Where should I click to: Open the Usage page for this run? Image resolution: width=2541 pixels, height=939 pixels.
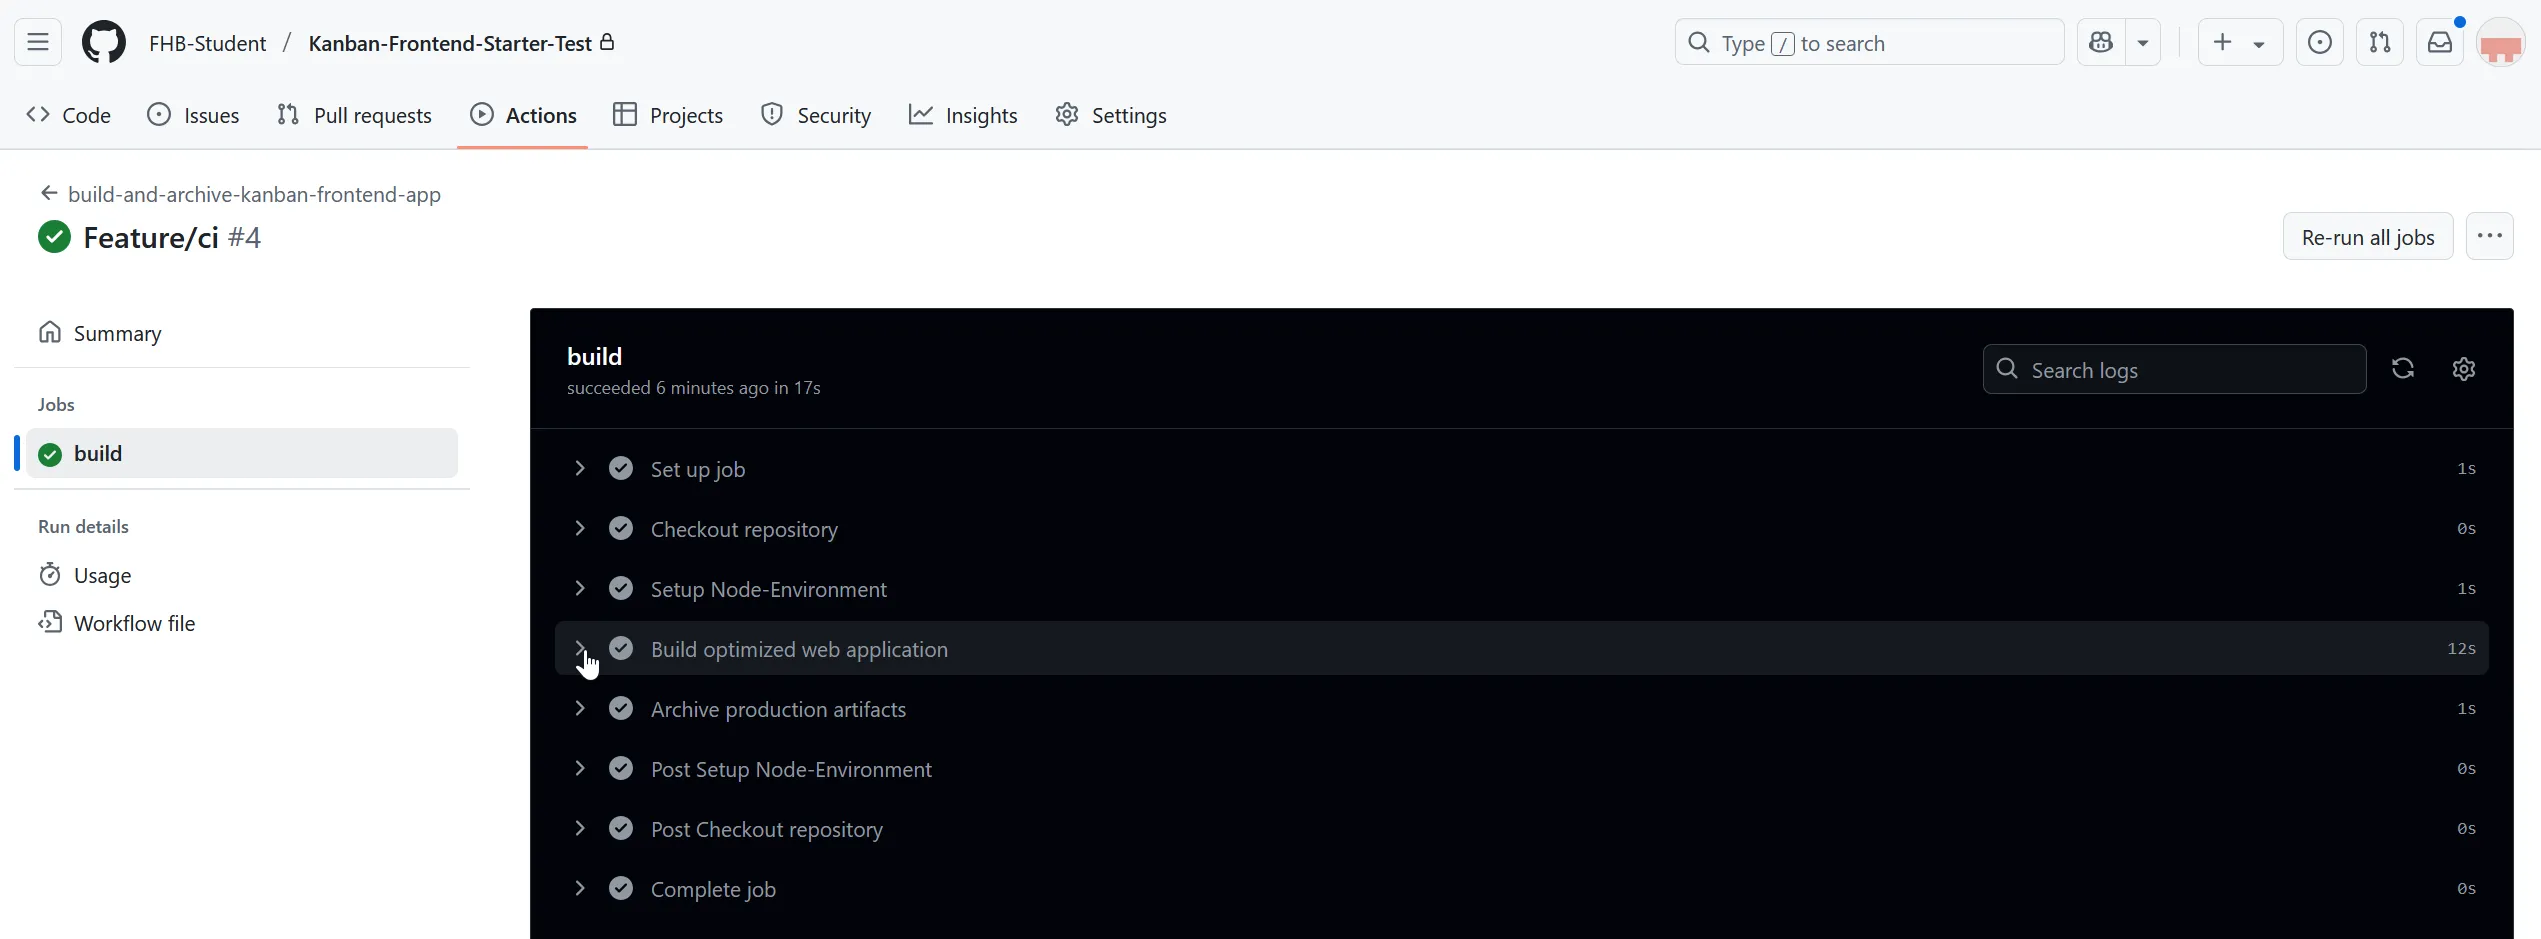coord(101,574)
